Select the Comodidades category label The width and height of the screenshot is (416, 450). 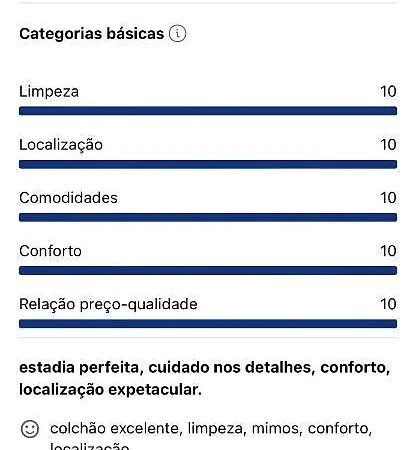coord(68,198)
